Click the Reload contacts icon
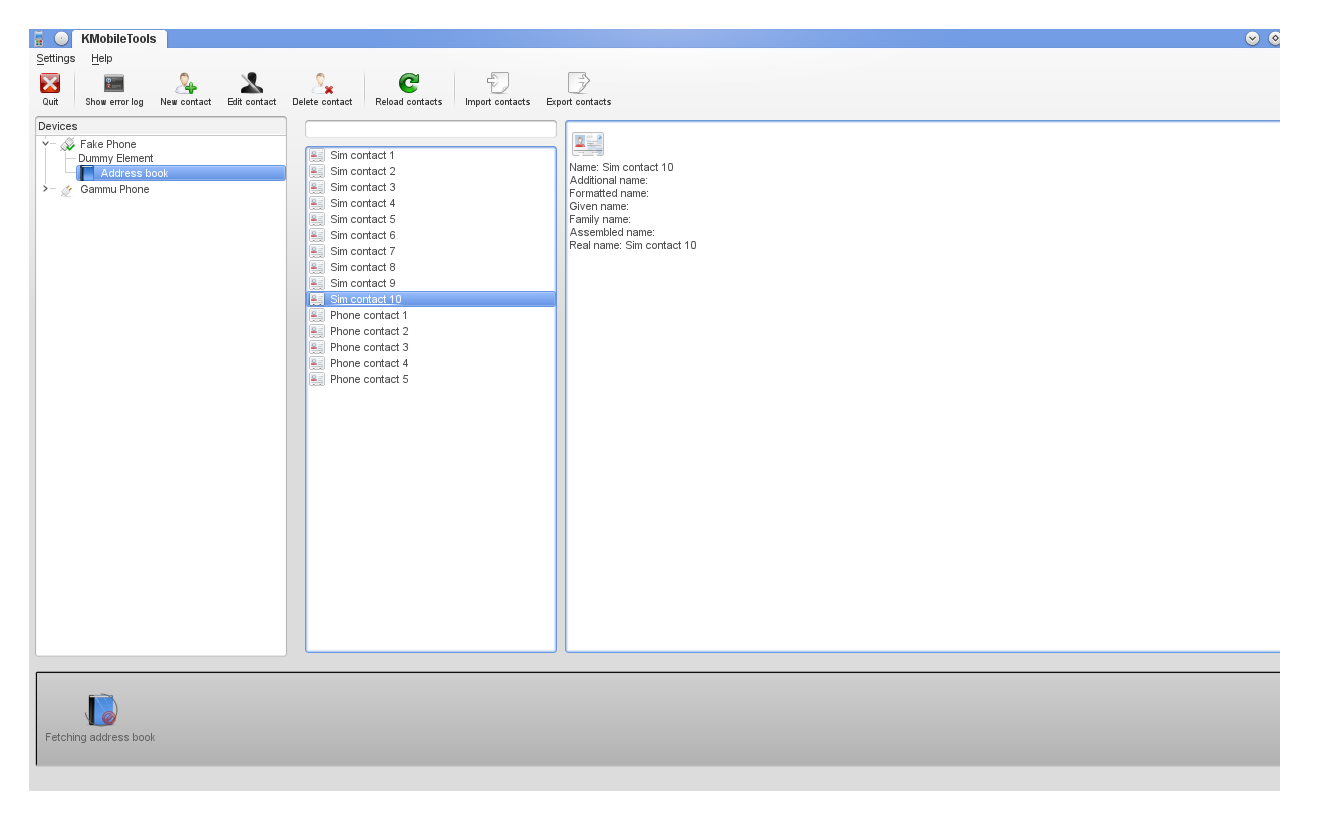Image resolution: width=1338 pixels, height=820 pixels. pos(409,84)
